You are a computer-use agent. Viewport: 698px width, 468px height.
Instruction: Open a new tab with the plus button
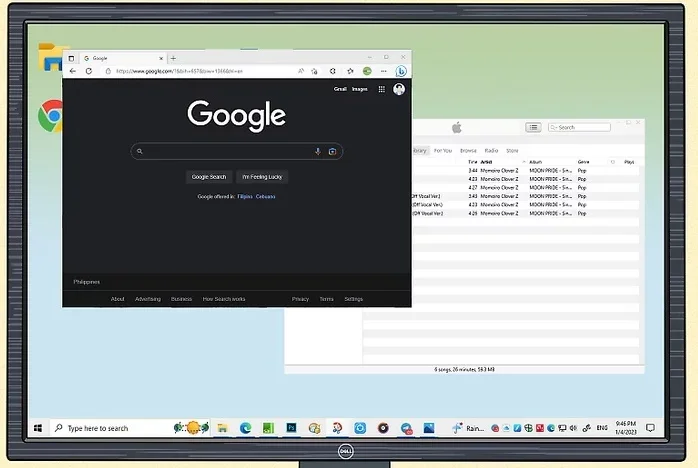[x=173, y=58]
